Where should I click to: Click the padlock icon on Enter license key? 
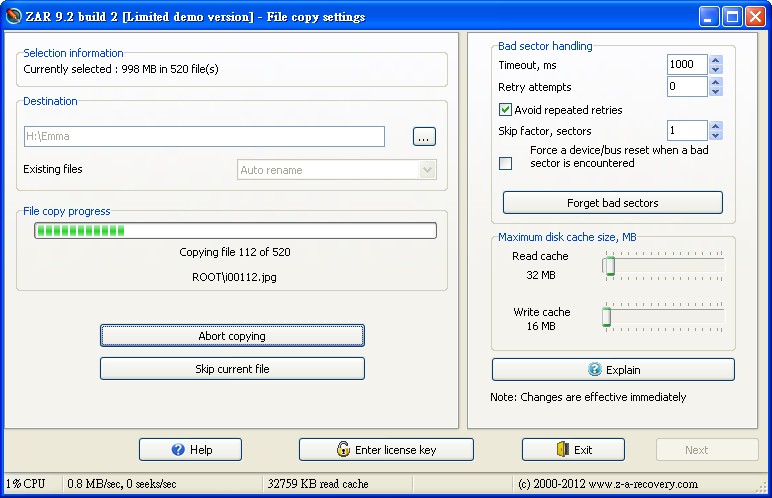point(343,449)
